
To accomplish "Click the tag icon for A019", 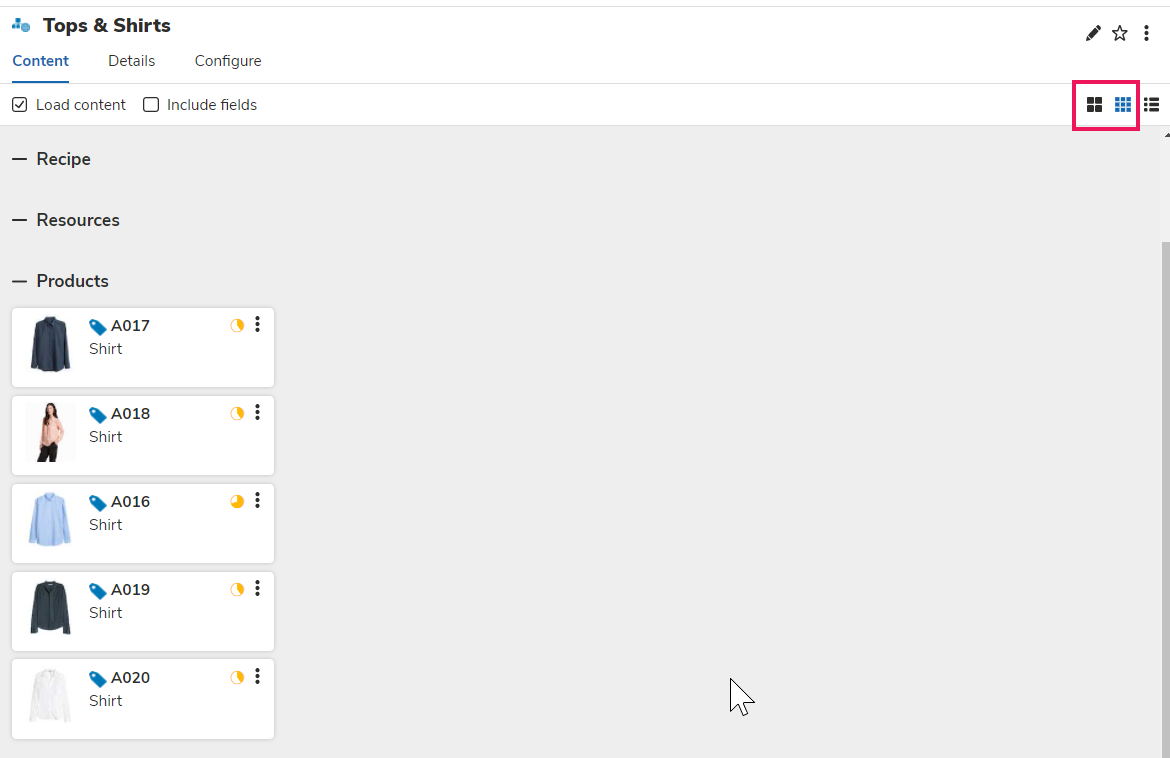I will [98, 591].
